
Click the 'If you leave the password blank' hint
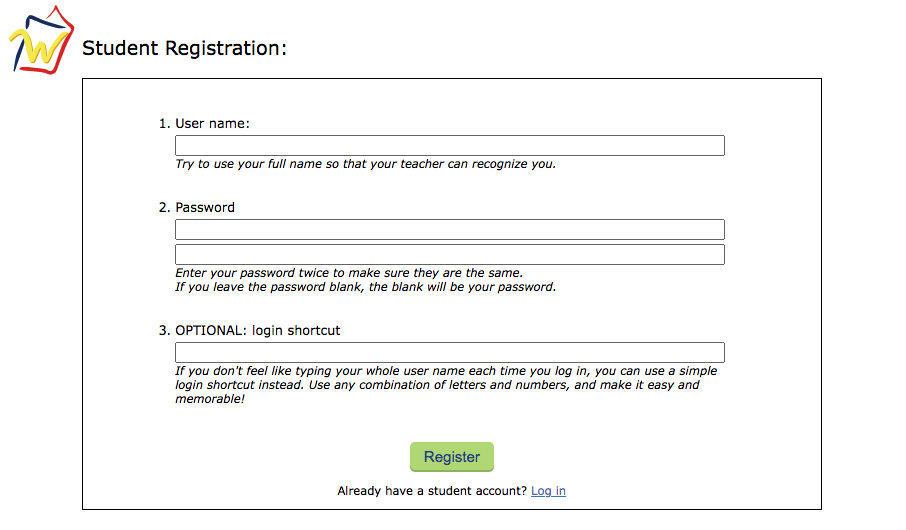(365, 287)
